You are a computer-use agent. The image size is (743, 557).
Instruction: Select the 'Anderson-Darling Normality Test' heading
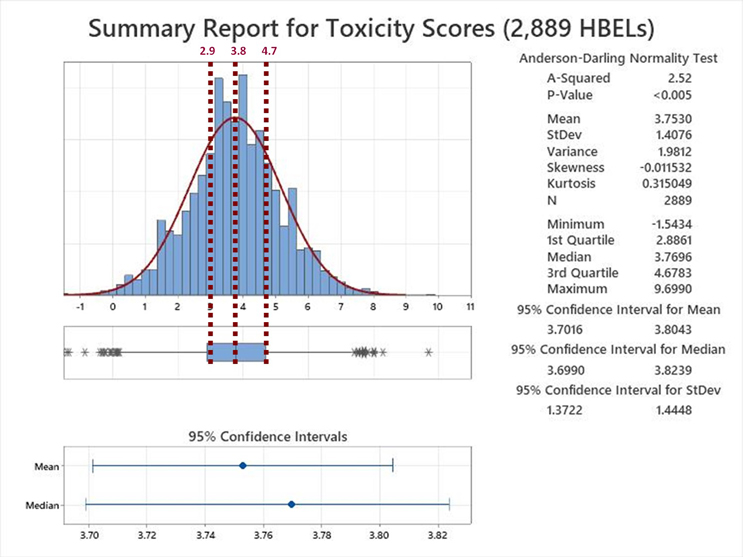point(618,58)
